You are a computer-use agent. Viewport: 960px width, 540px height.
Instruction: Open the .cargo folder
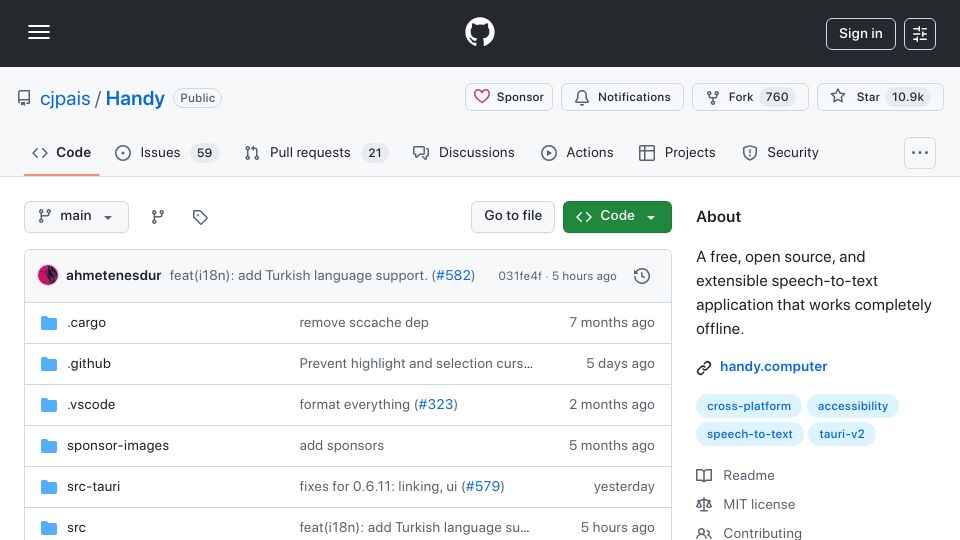pos(86,323)
